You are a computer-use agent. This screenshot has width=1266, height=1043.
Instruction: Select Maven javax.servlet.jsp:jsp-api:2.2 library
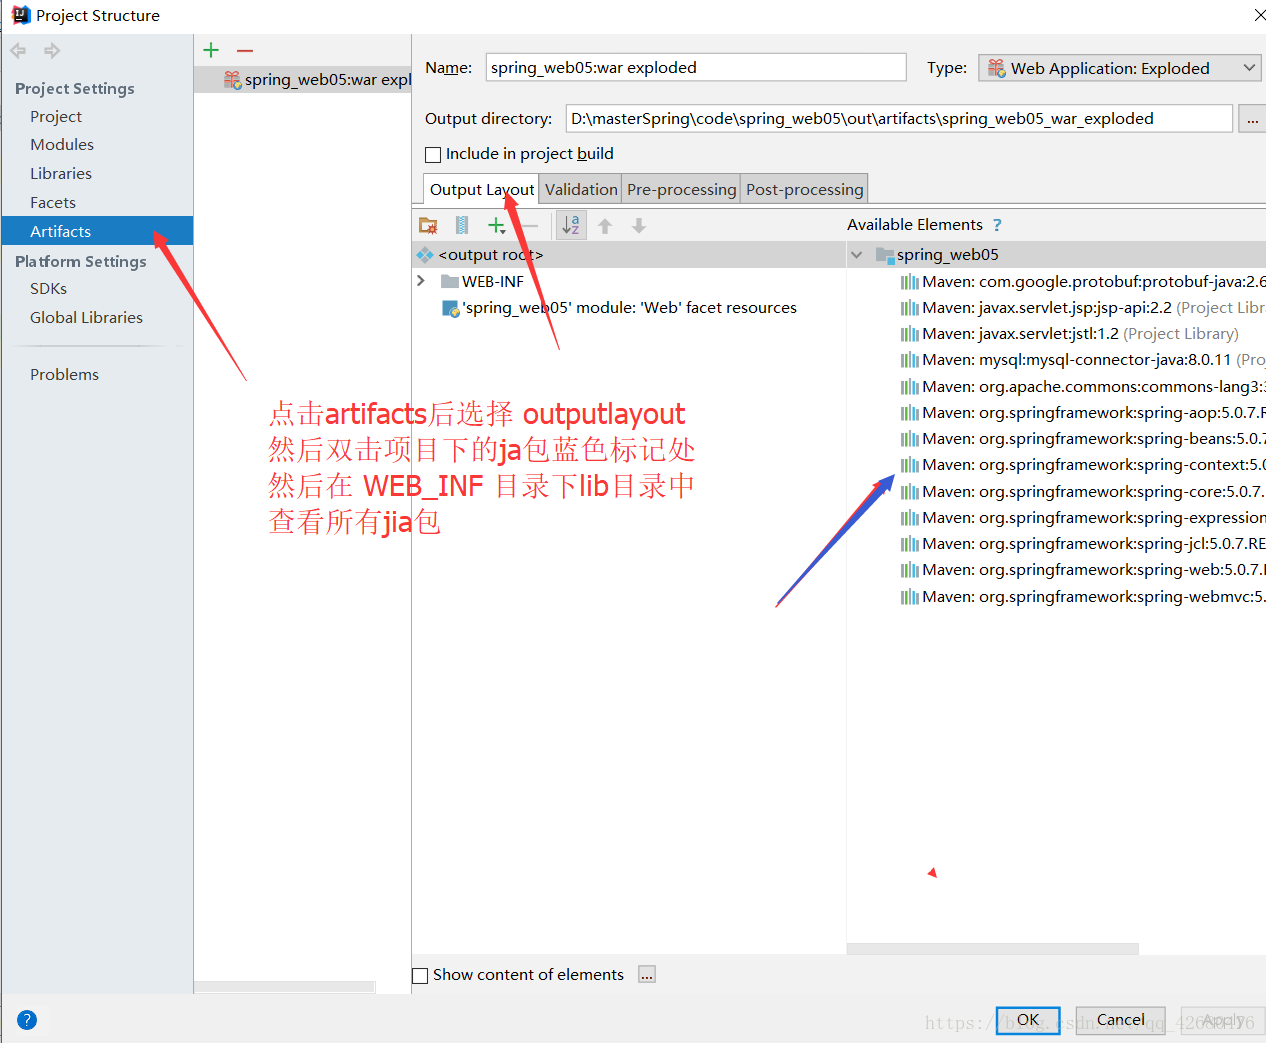tap(1082, 308)
